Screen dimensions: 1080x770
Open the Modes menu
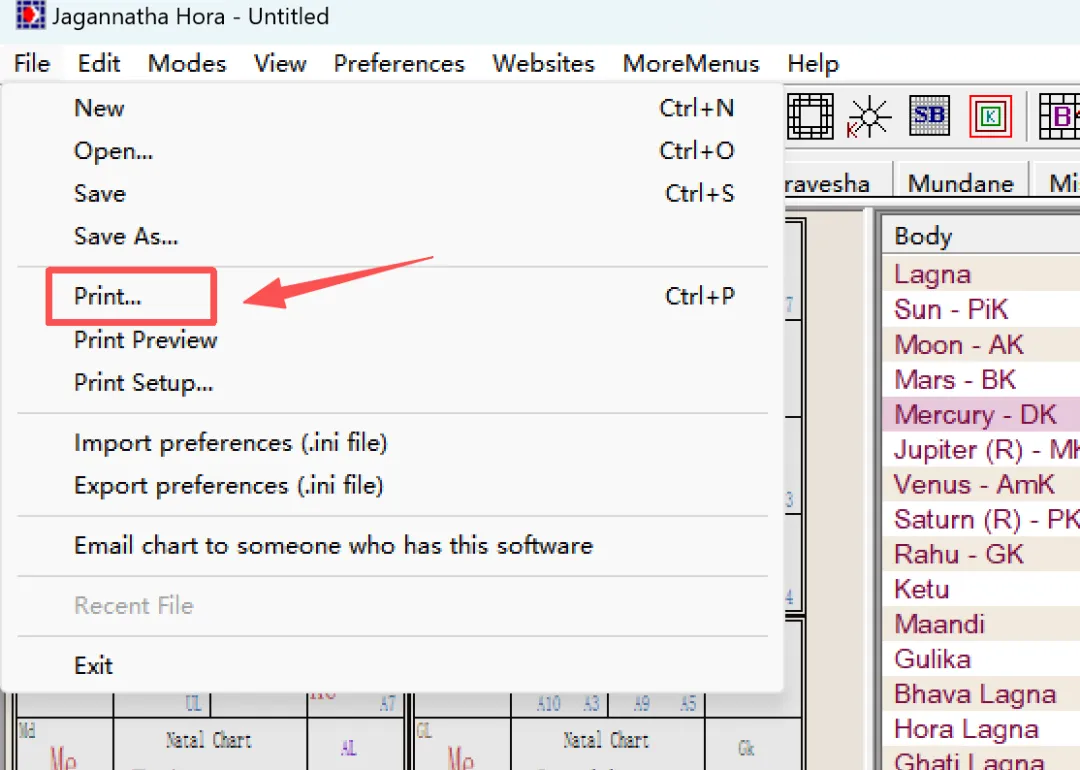[187, 63]
